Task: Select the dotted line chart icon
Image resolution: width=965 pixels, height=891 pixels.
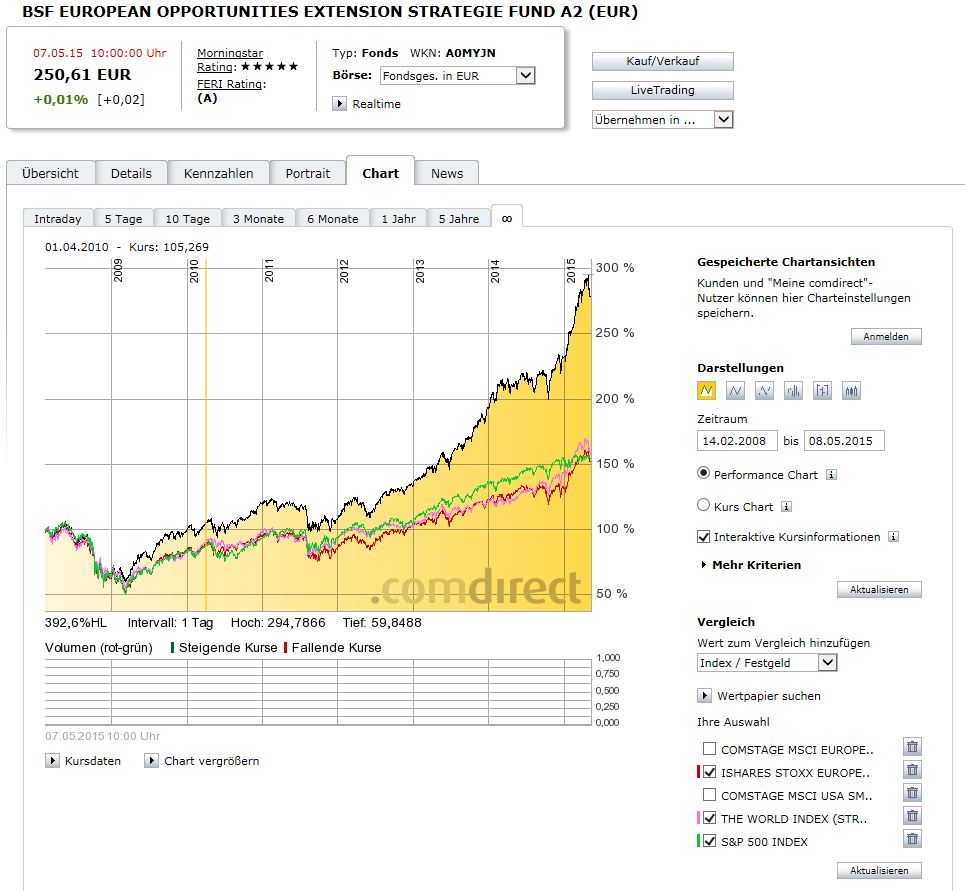Action: point(765,390)
